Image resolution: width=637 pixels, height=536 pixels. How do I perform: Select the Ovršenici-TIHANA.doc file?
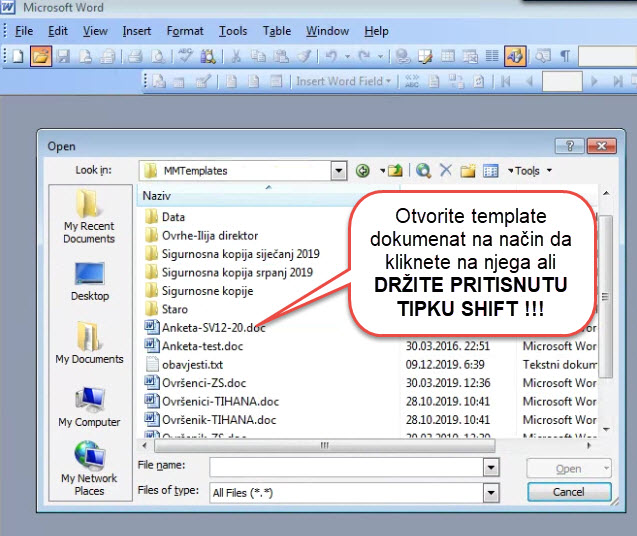pyautogui.click(x=212, y=401)
